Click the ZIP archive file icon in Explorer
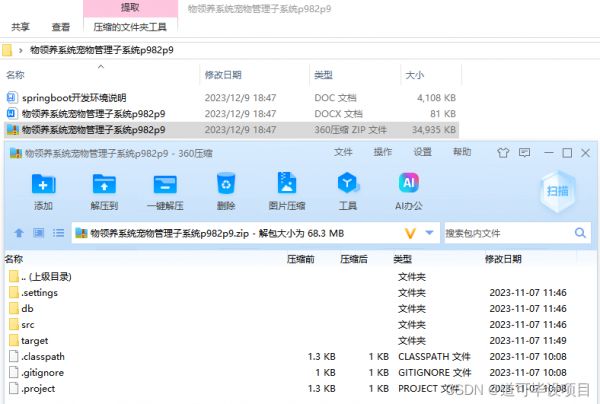 click(x=12, y=130)
